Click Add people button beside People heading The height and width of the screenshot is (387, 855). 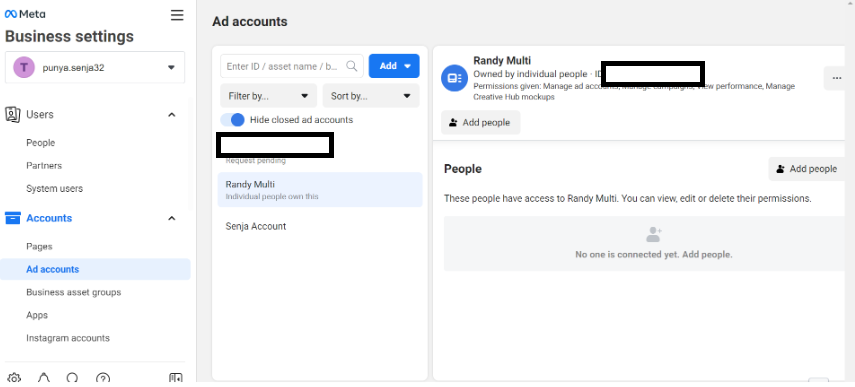808,169
